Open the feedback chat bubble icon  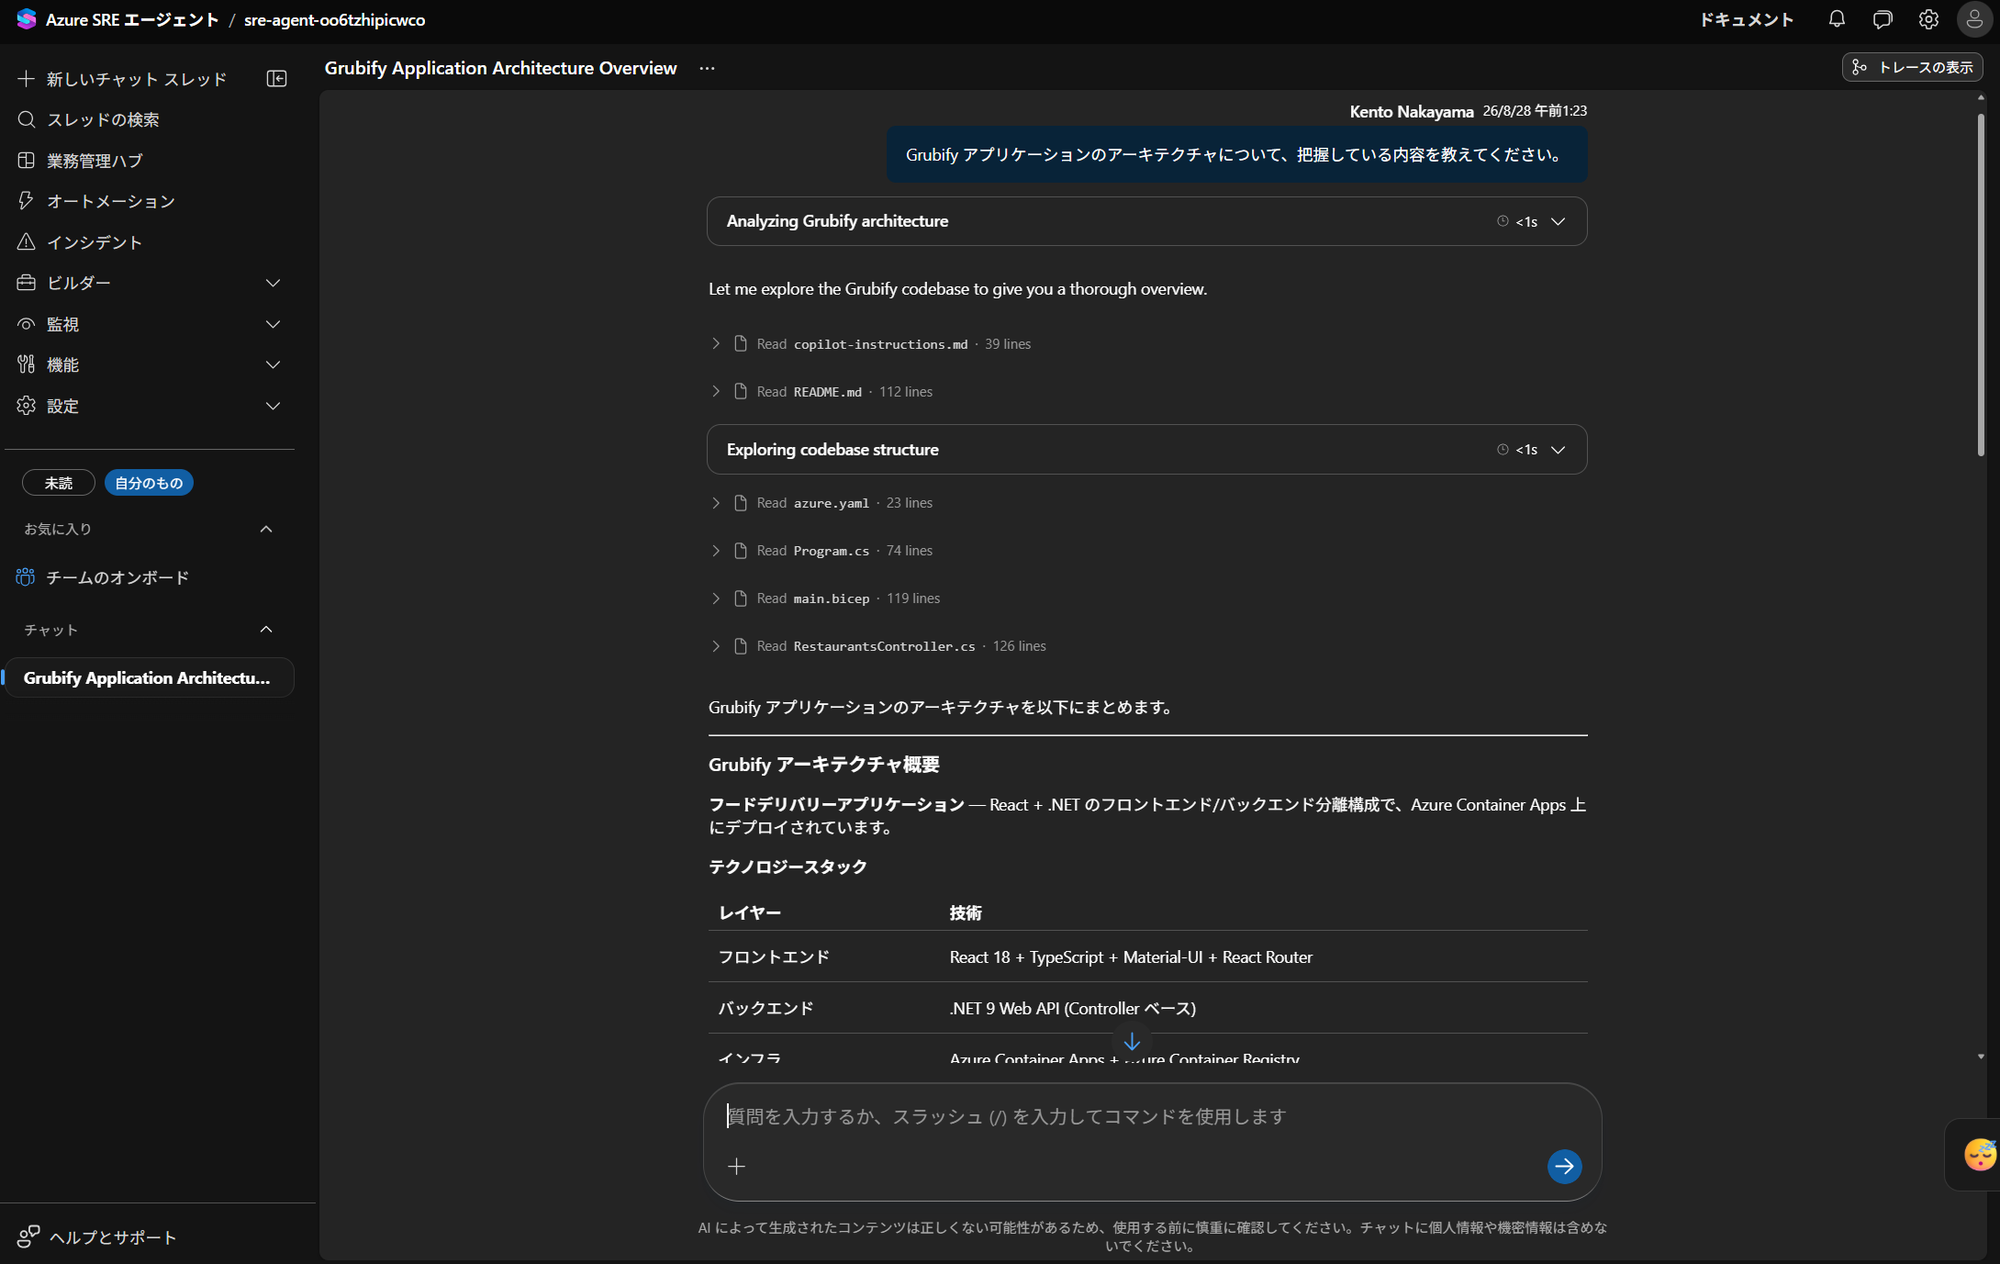click(x=1882, y=19)
